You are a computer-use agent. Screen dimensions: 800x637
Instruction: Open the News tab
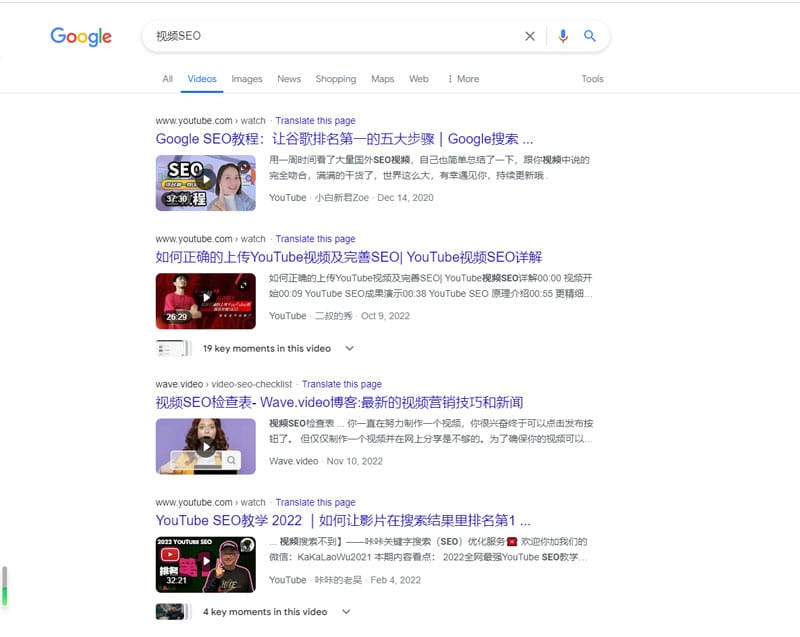[x=289, y=79]
